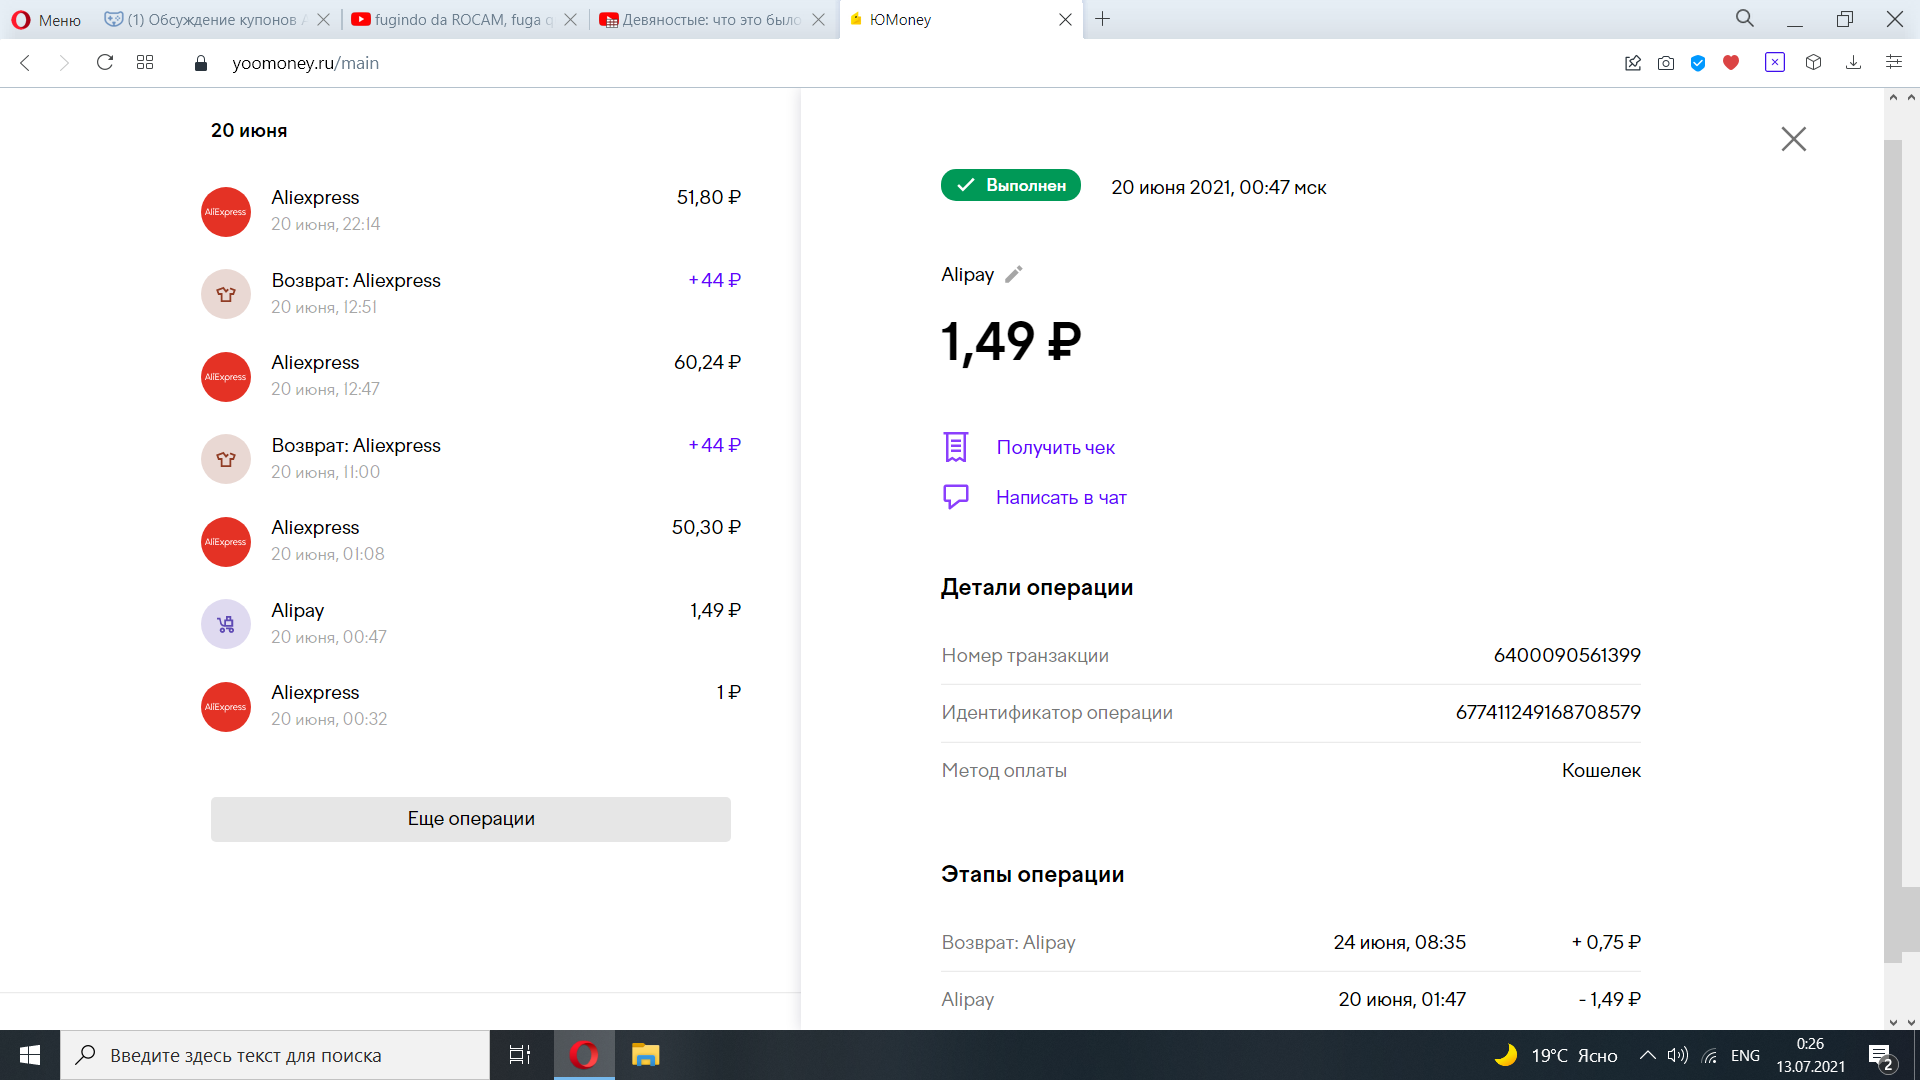Open the downloads icon in toolbar
Image resolution: width=1920 pixels, height=1080 pixels.
pyautogui.click(x=1853, y=63)
